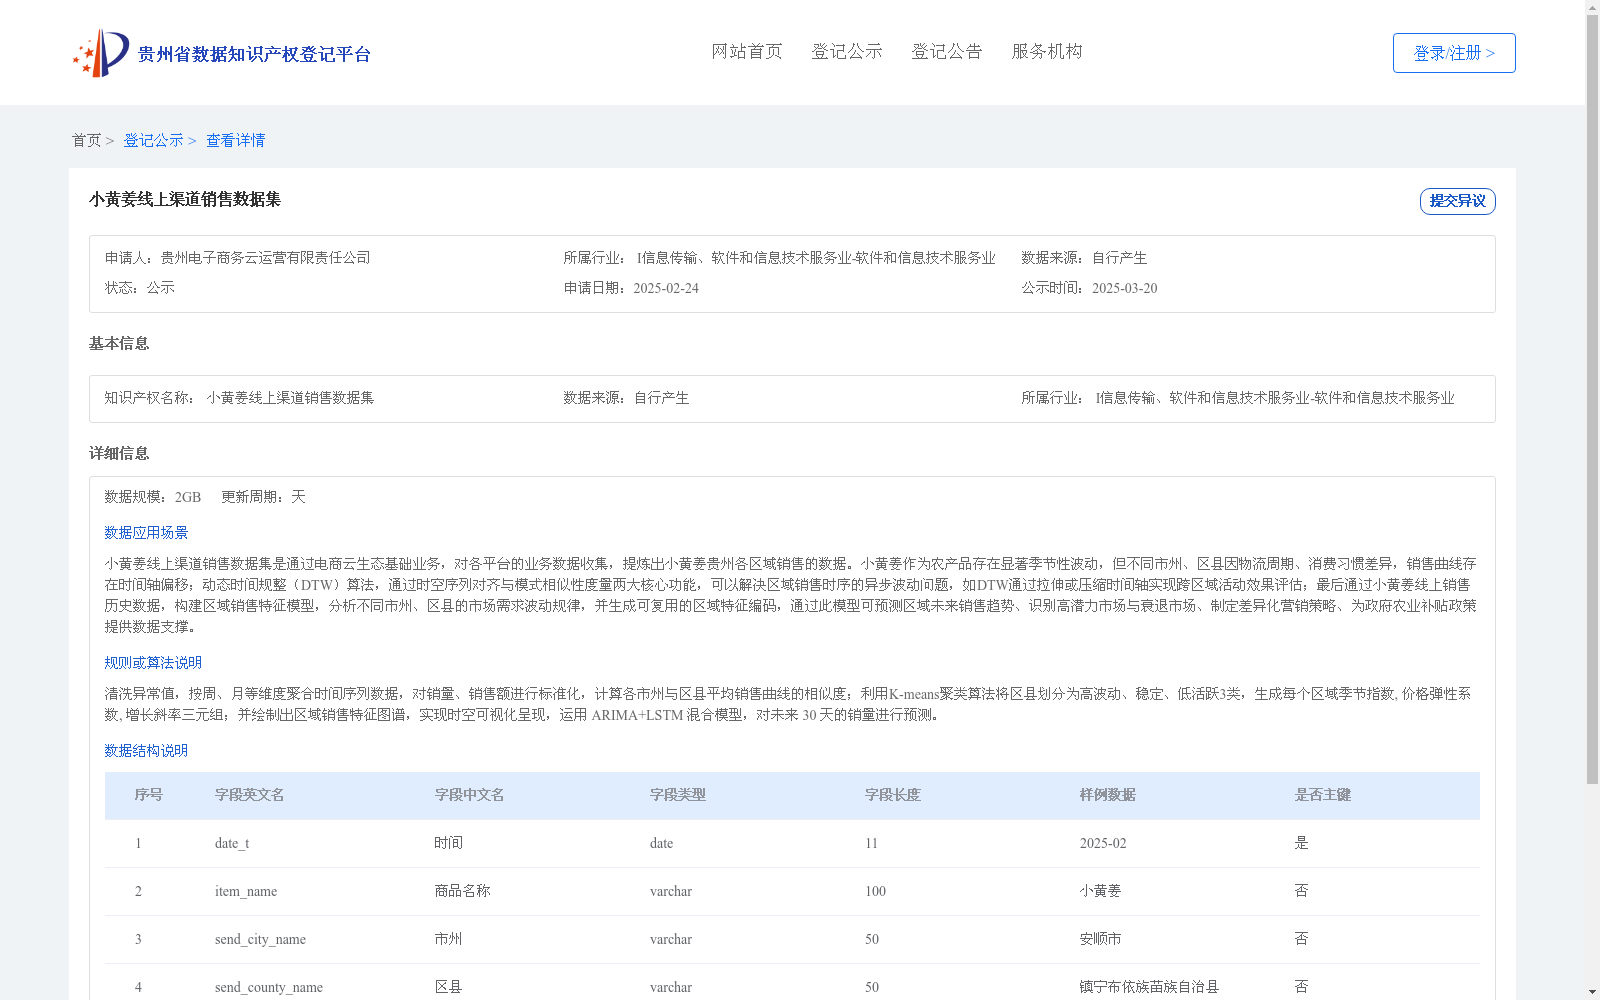Click the 字段中文名 column header

[x=470, y=795]
